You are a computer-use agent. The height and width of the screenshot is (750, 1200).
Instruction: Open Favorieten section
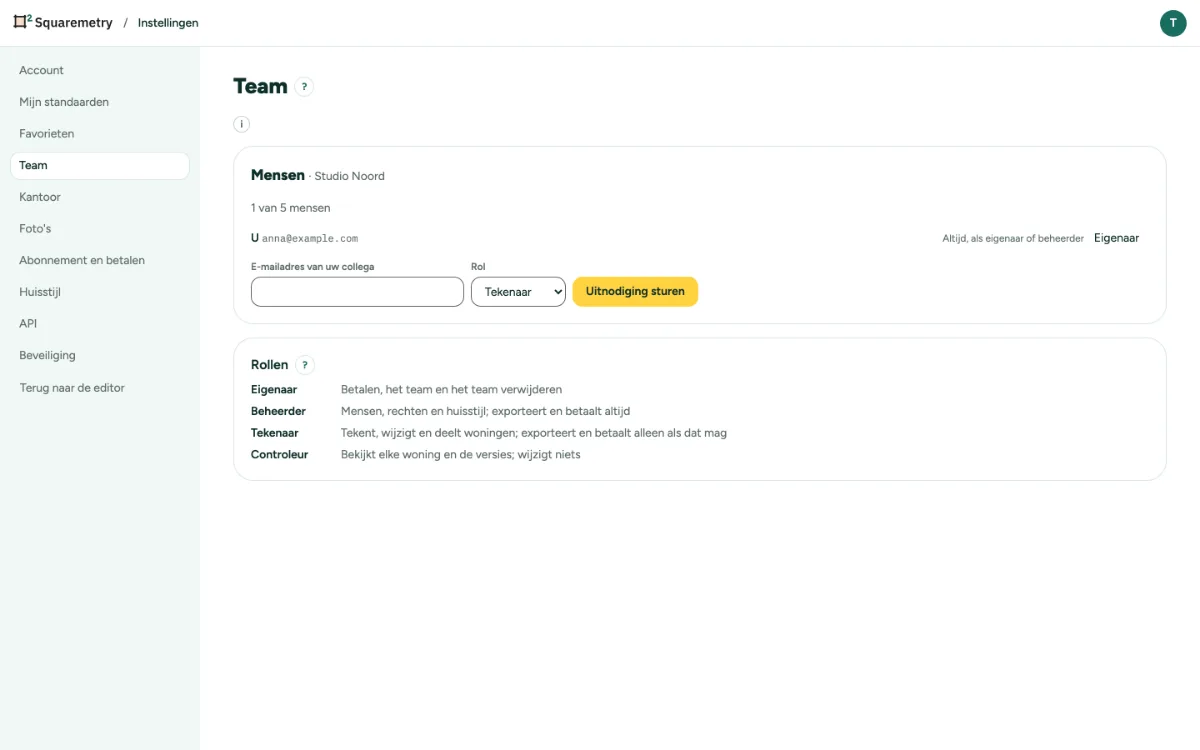[99, 134]
